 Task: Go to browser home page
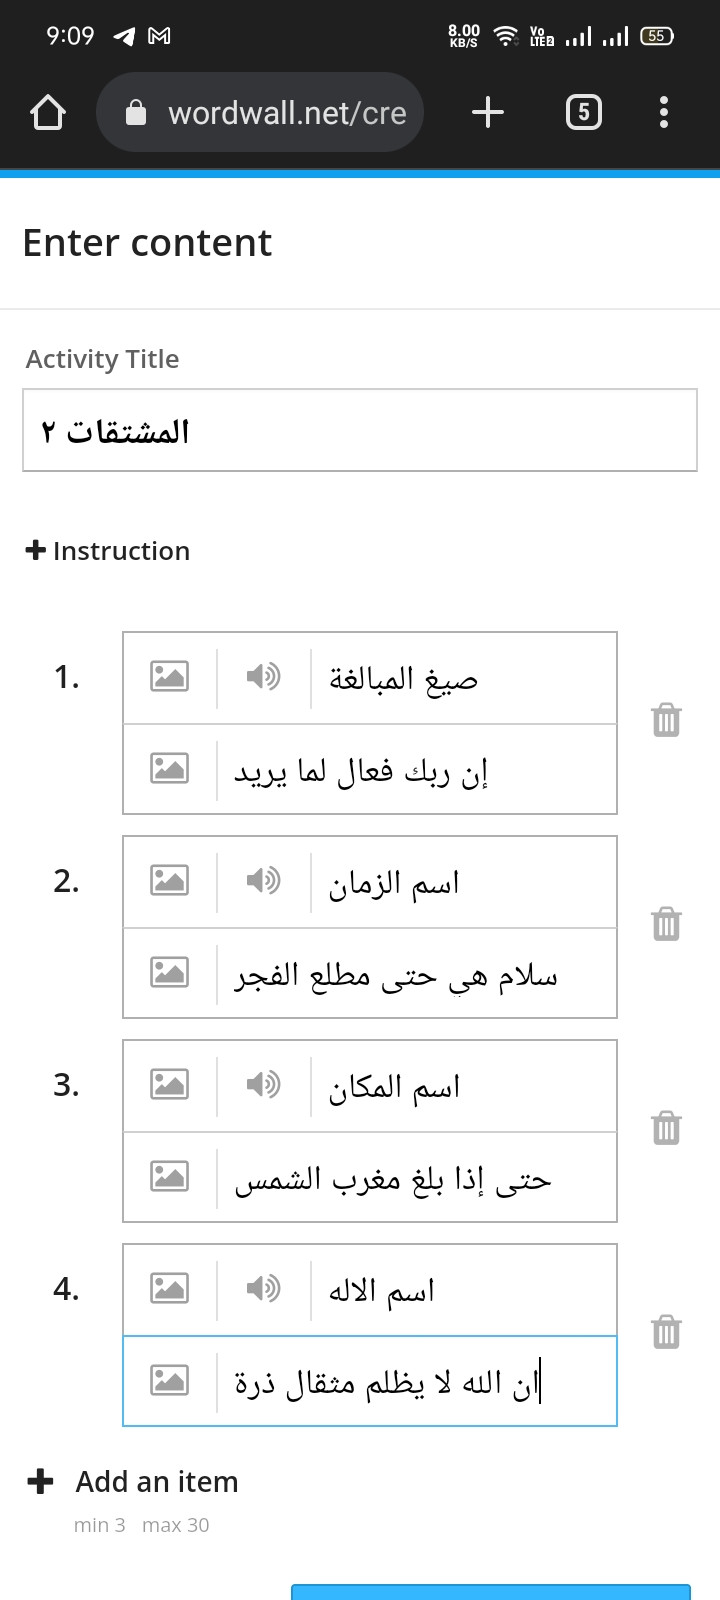pyautogui.click(x=48, y=112)
